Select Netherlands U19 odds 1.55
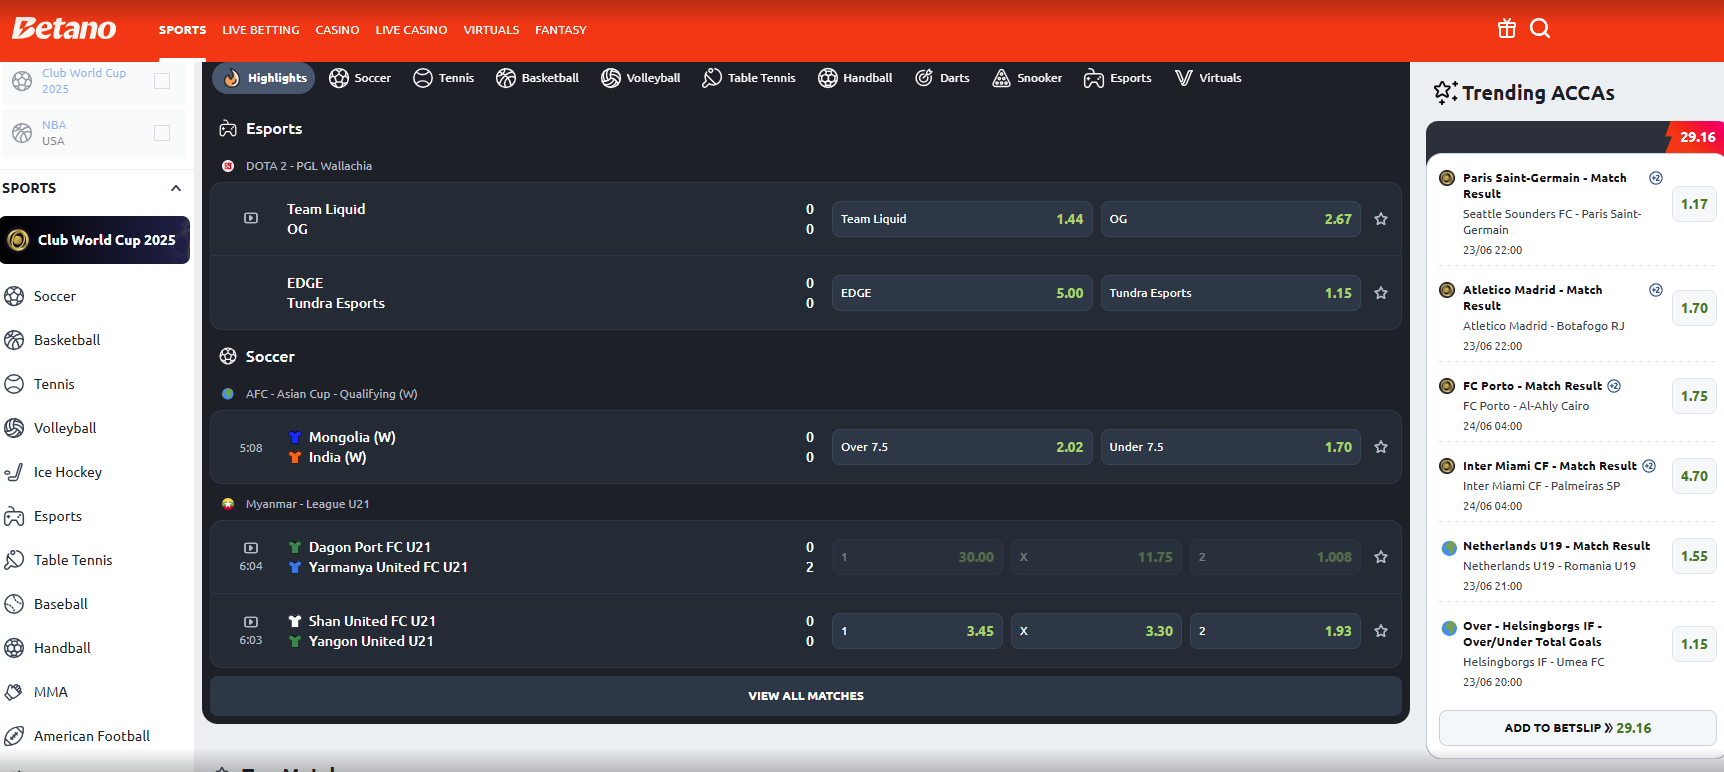The height and width of the screenshot is (772, 1724). (1694, 556)
